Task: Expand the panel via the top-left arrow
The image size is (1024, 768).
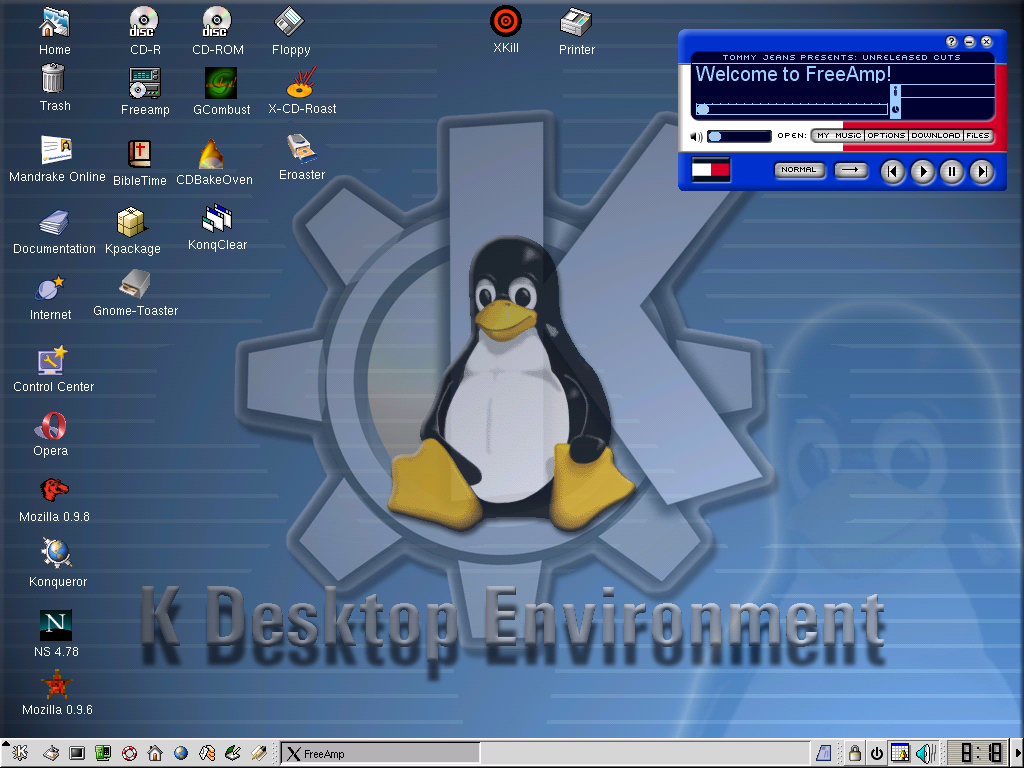Action: (x=5, y=743)
